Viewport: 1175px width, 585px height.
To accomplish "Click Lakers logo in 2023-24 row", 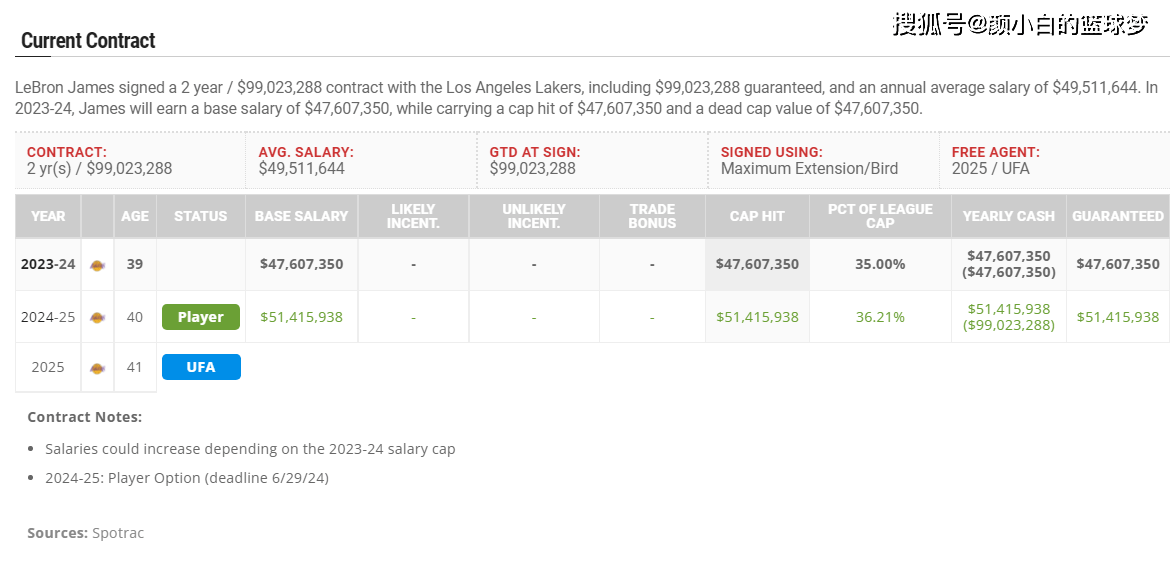I will [97, 265].
